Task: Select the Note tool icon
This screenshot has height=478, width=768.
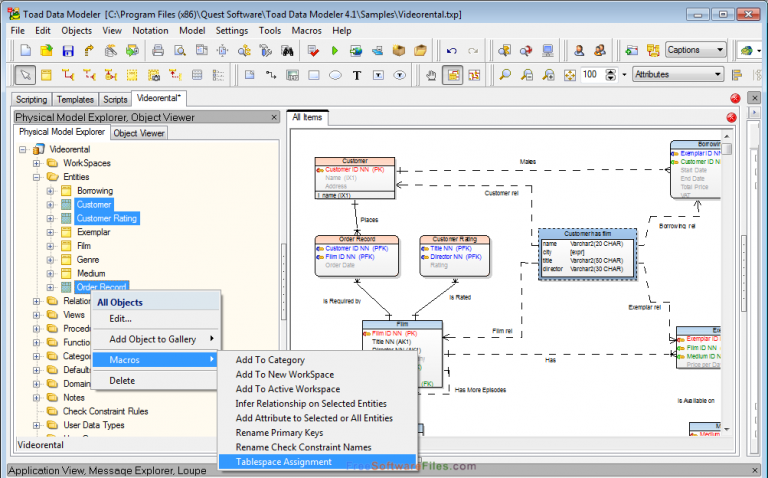Action: click(250, 75)
